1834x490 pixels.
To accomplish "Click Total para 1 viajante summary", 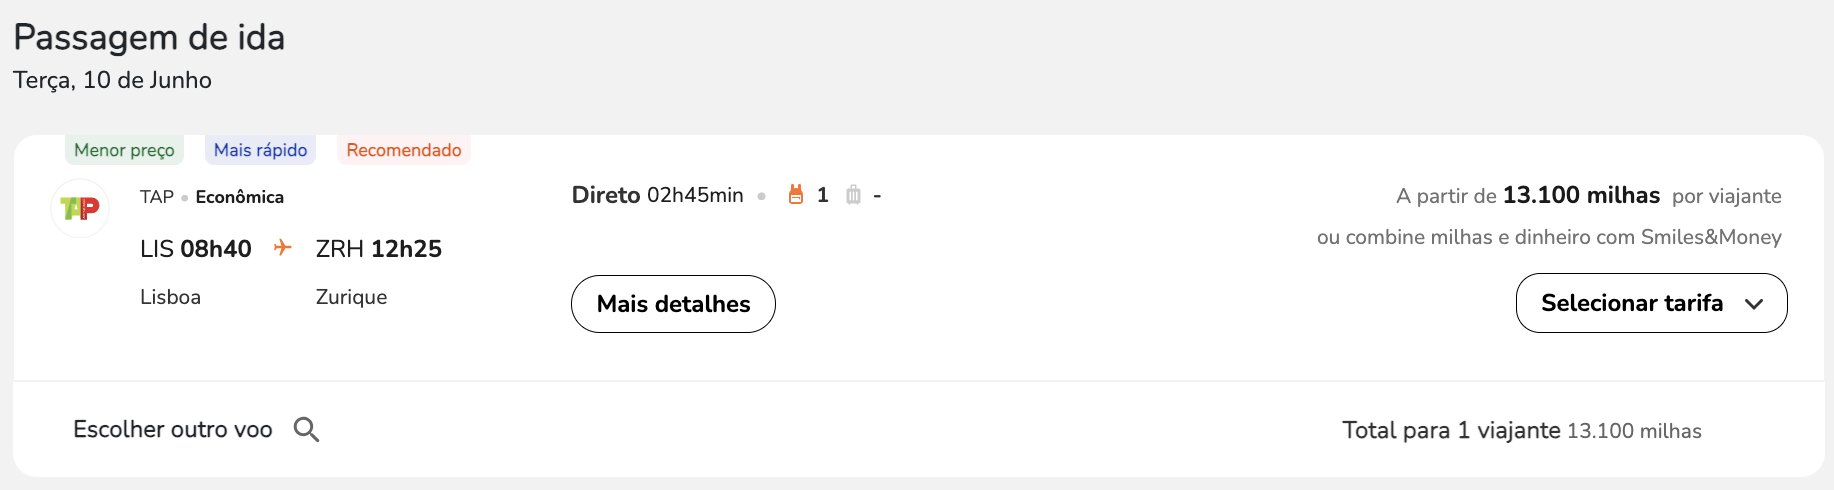I will coord(1522,431).
